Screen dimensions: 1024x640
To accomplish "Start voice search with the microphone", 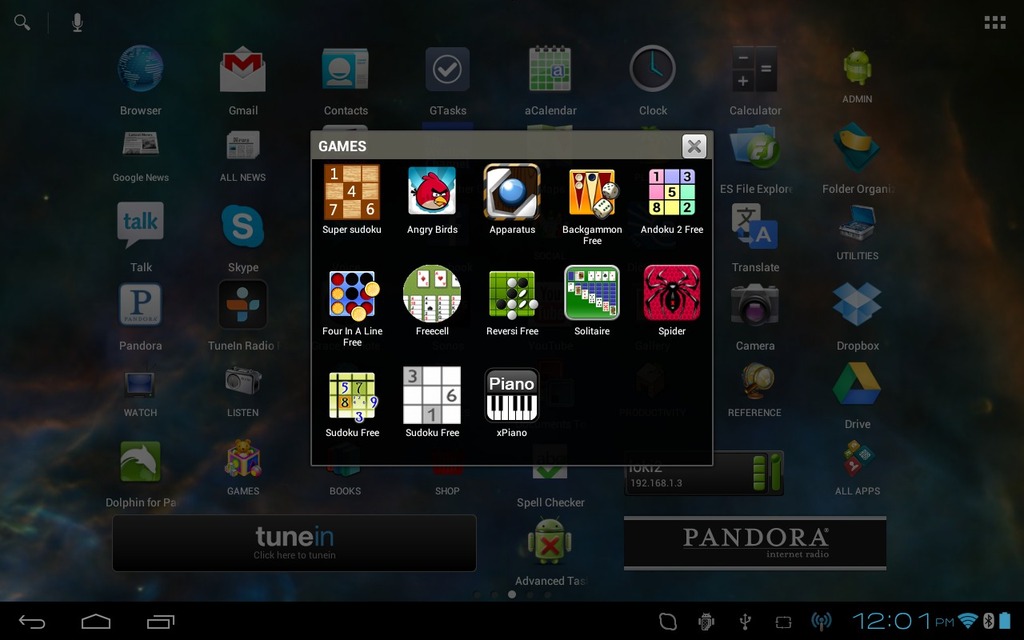I will tap(77, 22).
